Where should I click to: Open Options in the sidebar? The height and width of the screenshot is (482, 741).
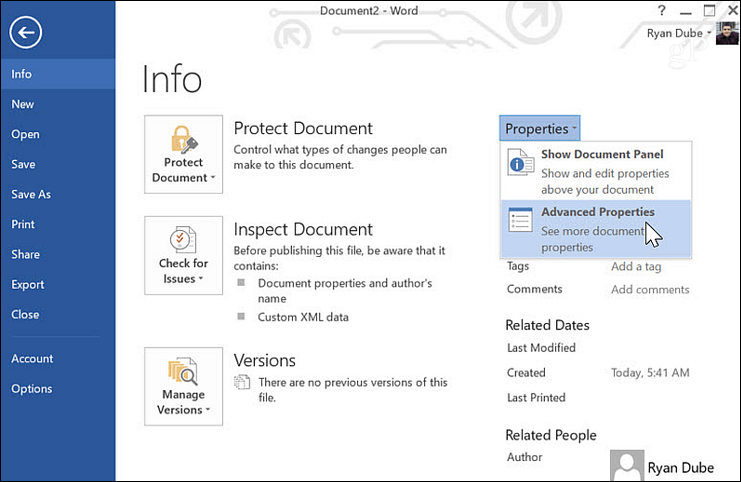[58, 388]
